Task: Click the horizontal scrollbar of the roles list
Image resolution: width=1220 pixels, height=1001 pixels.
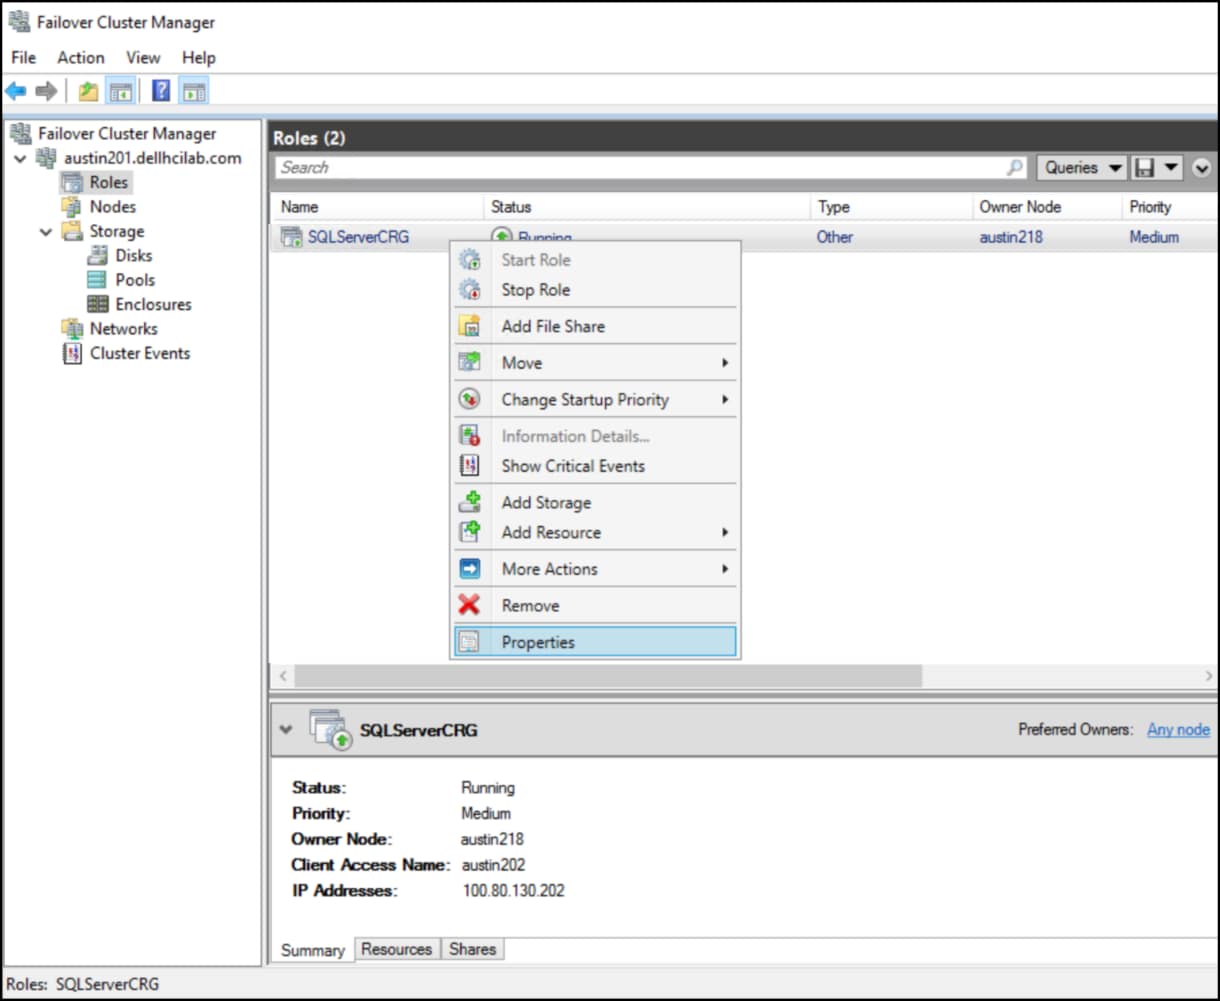Action: [x=608, y=676]
